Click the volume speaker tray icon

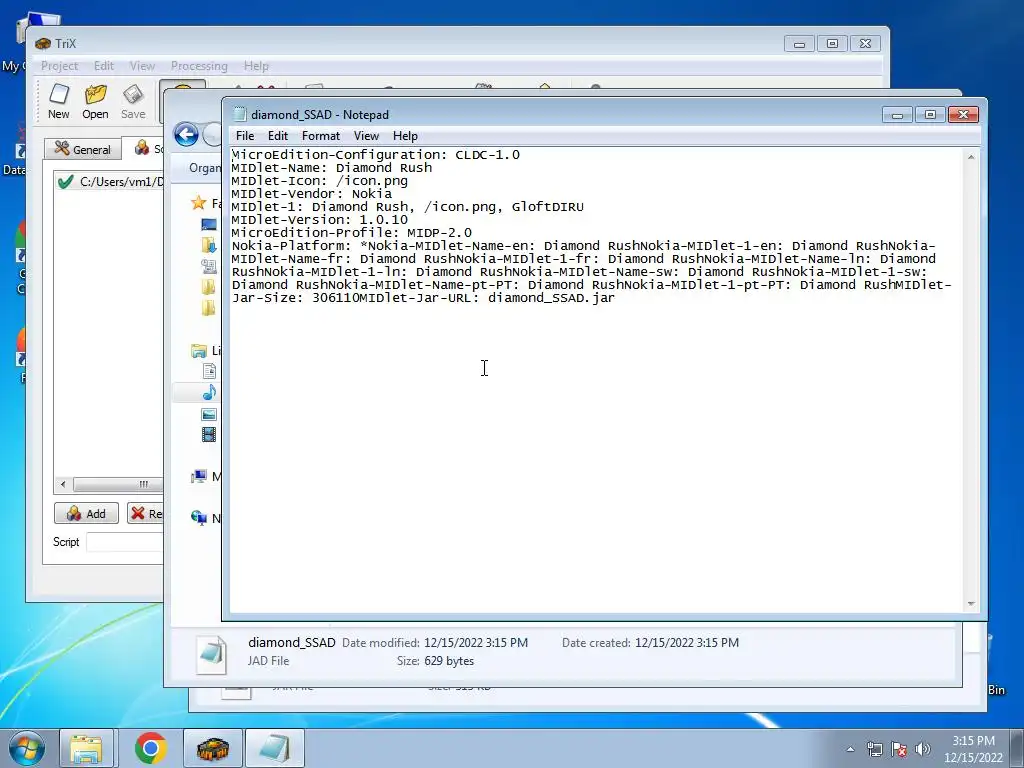tap(923, 749)
